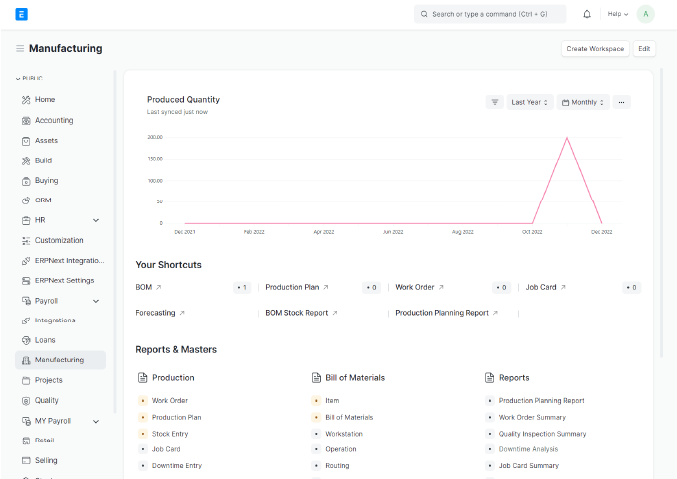The width and height of the screenshot is (677, 479).
Task: Click the sidebar vertical scrollbar
Action: pos(114,242)
